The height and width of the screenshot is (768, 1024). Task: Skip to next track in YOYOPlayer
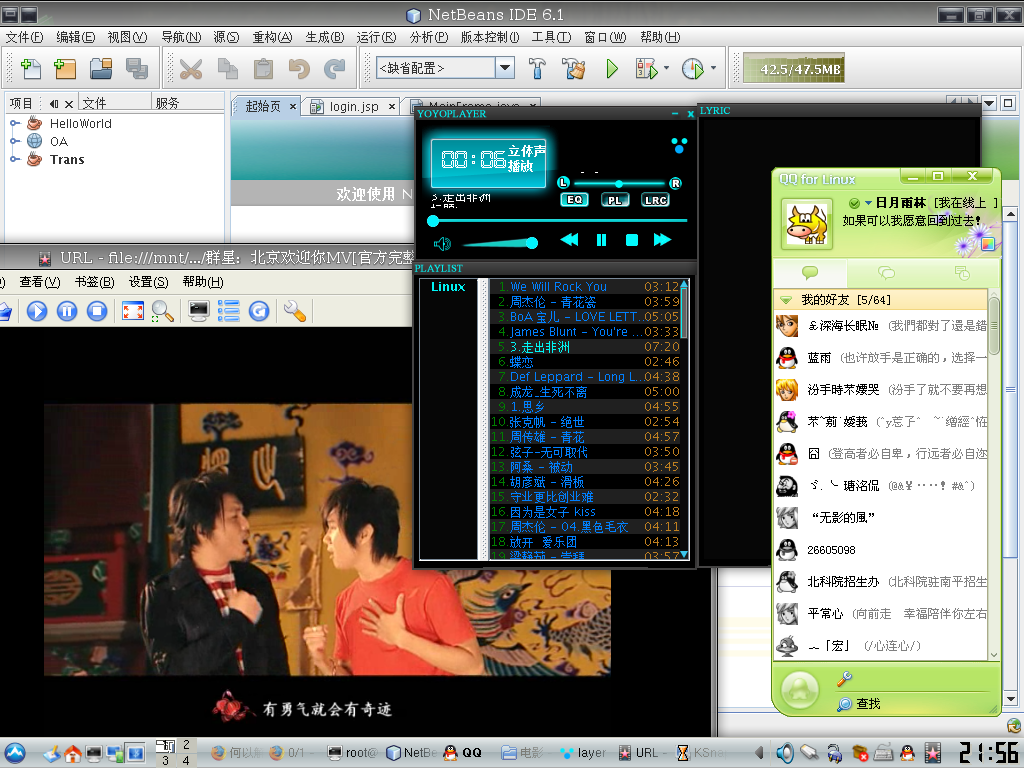(x=662, y=240)
